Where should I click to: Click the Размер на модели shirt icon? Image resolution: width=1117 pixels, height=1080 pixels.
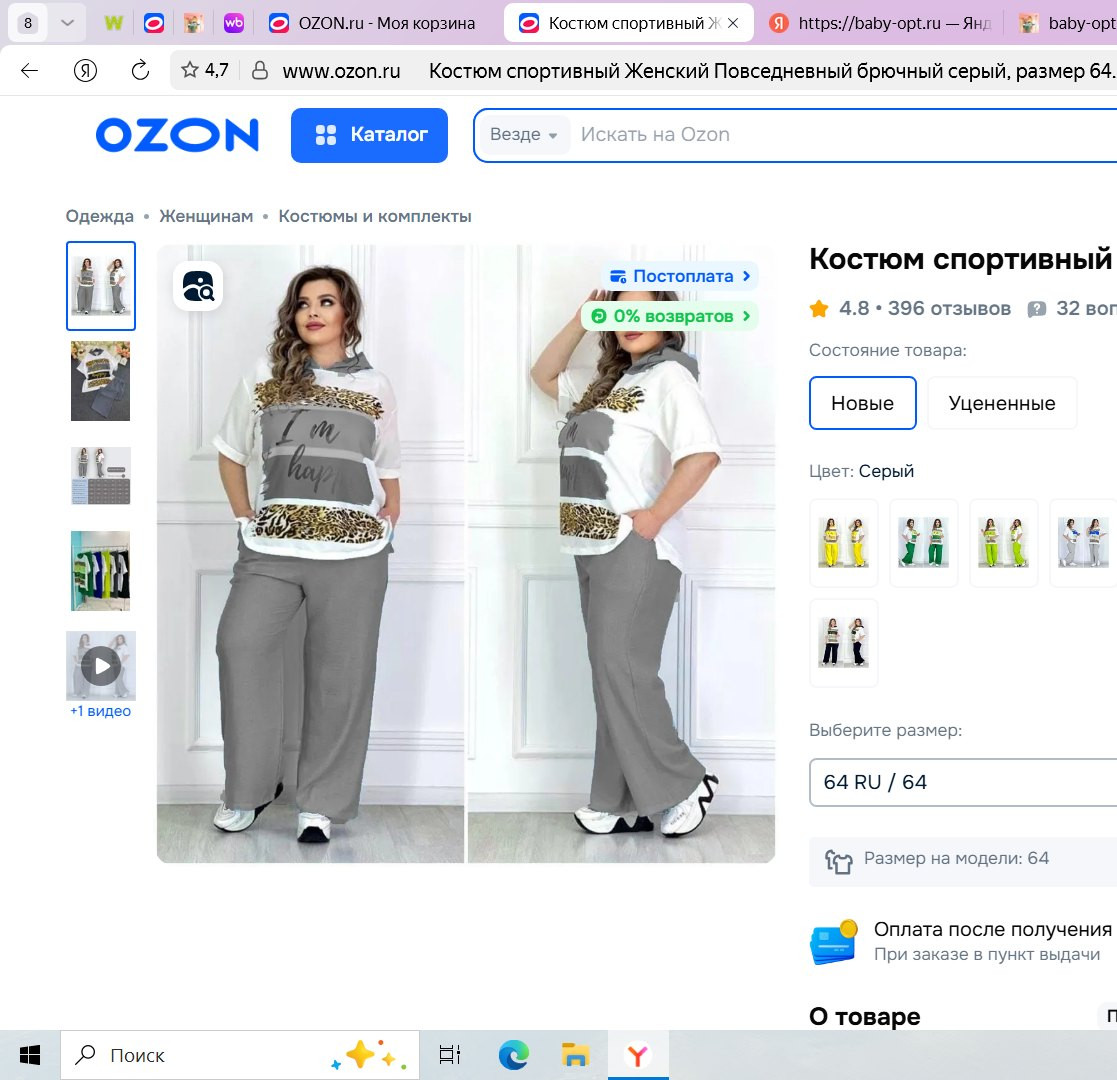pyautogui.click(x=838, y=861)
